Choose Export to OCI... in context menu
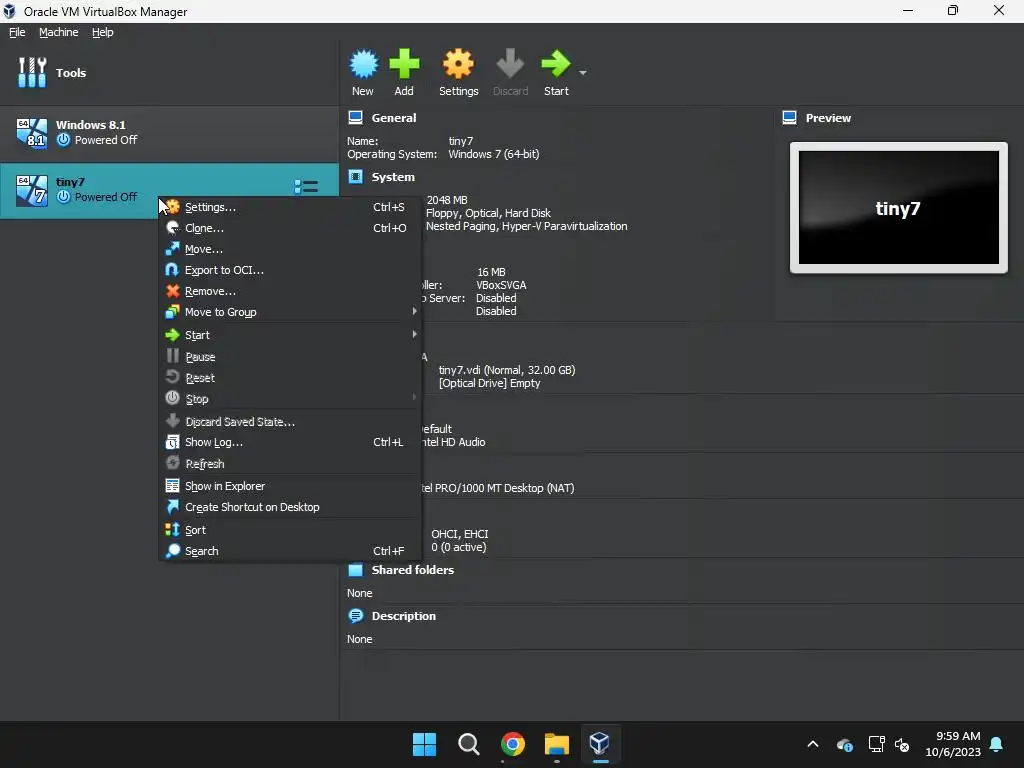 pyautogui.click(x=289, y=270)
